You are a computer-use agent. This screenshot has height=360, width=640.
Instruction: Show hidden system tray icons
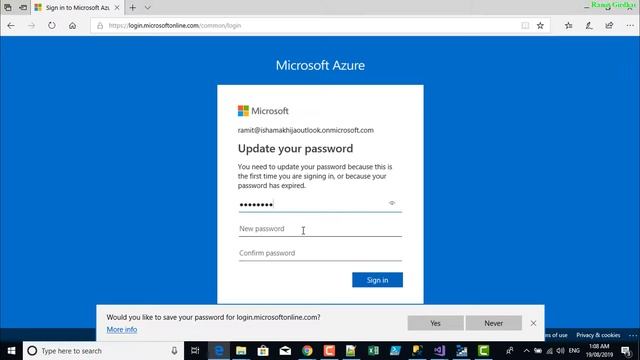pos(527,351)
